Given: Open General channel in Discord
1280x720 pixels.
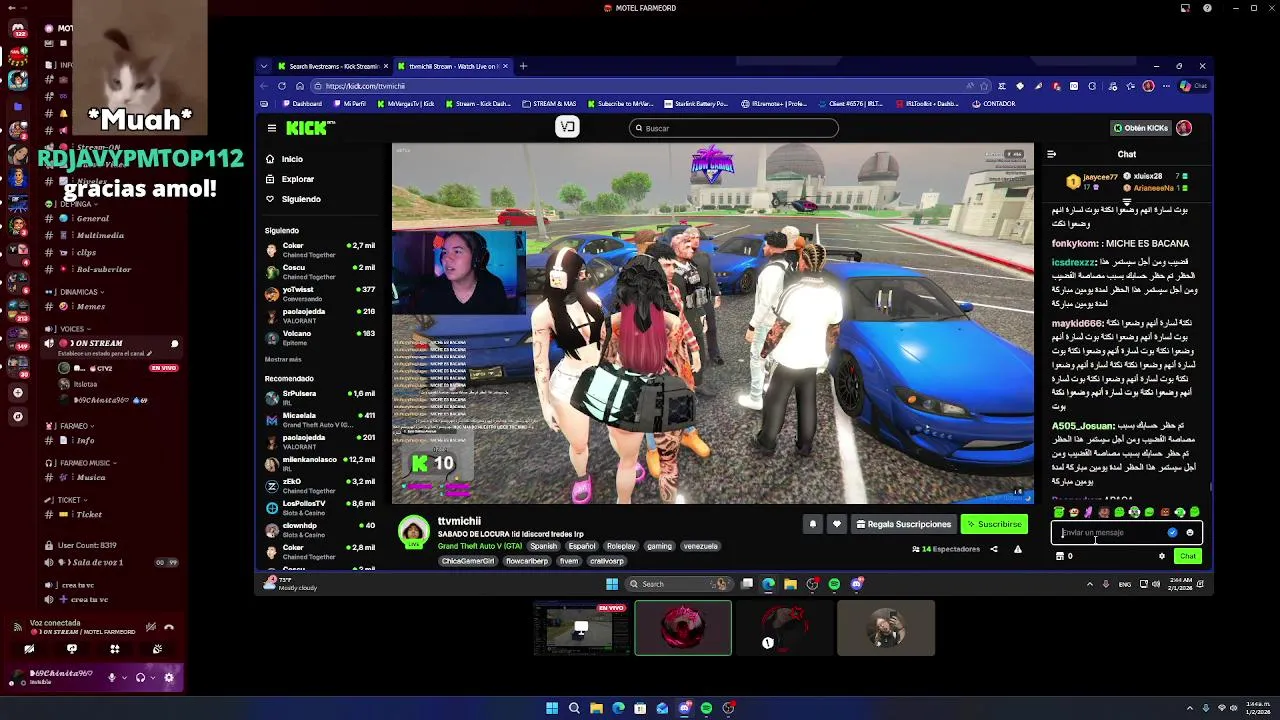Looking at the screenshot, I should pos(92,218).
